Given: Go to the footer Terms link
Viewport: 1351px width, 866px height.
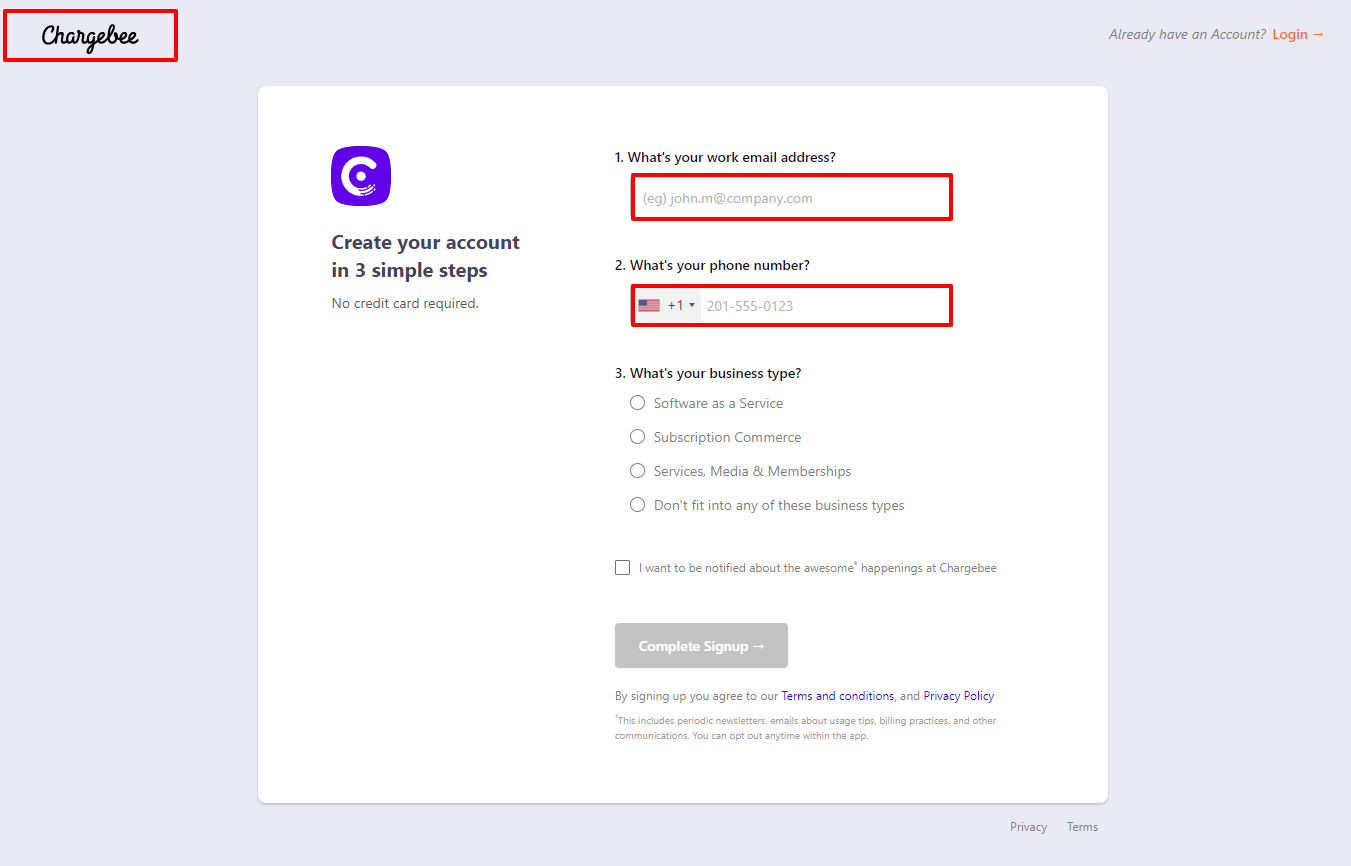Looking at the screenshot, I should click(1082, 827).
